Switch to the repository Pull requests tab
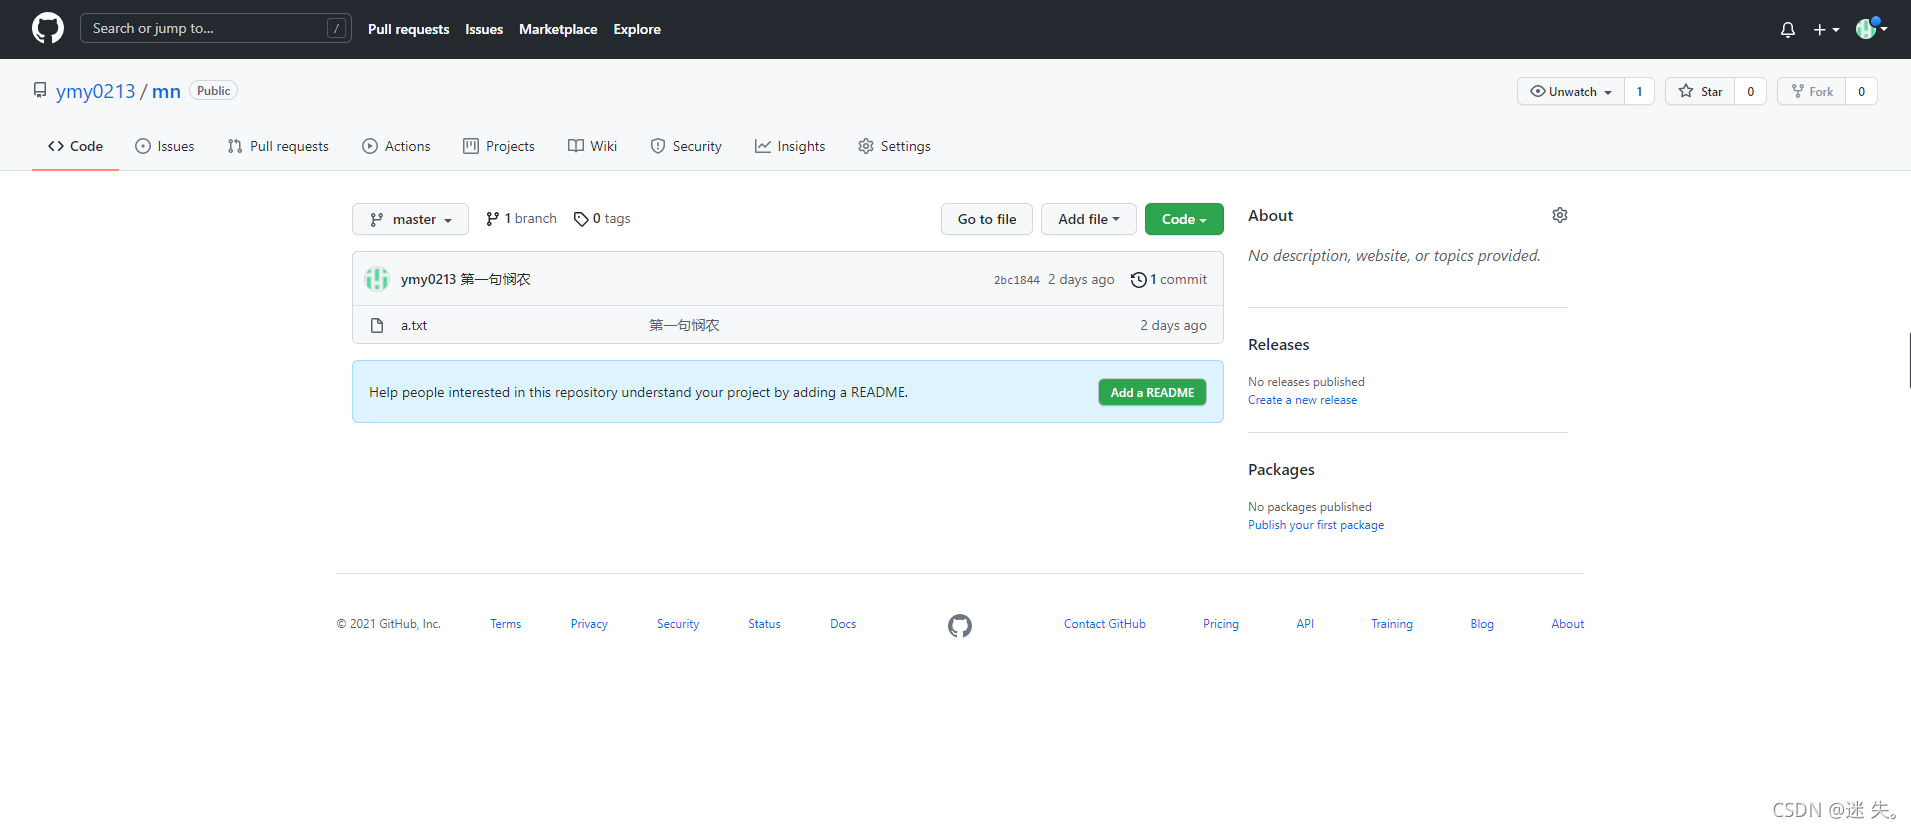The height and width of the screenshot is (829, 1911). click(x=278, y=146)
